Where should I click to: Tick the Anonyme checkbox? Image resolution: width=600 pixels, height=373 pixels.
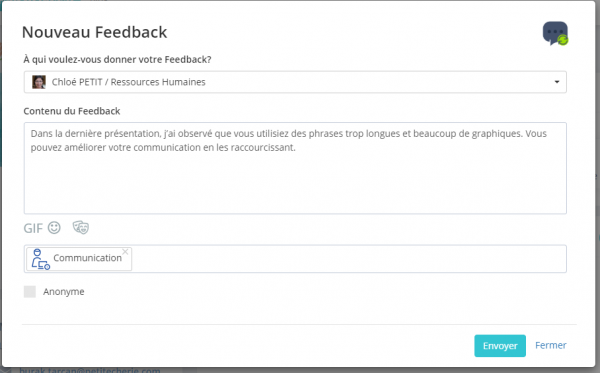pyautogui.click(x=30, y=292)
